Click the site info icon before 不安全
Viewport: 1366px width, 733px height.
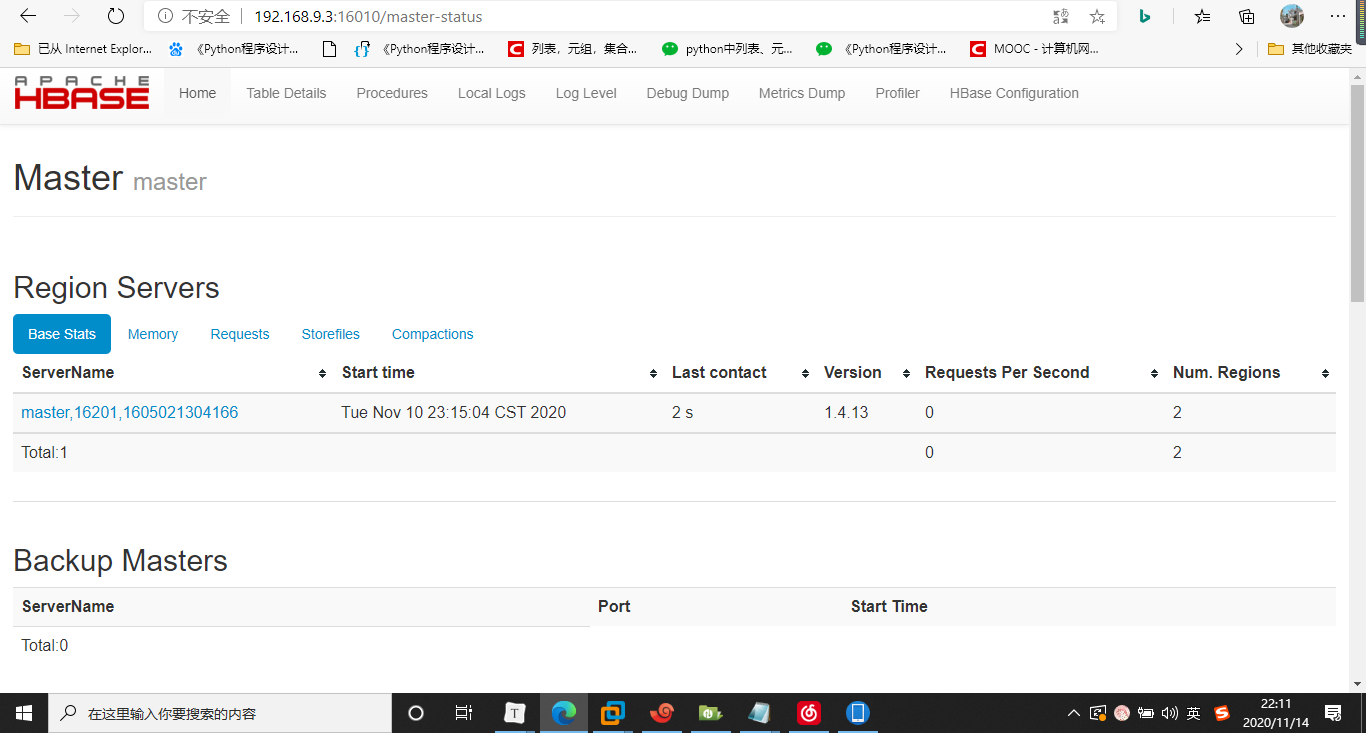[x=166, y=17]
